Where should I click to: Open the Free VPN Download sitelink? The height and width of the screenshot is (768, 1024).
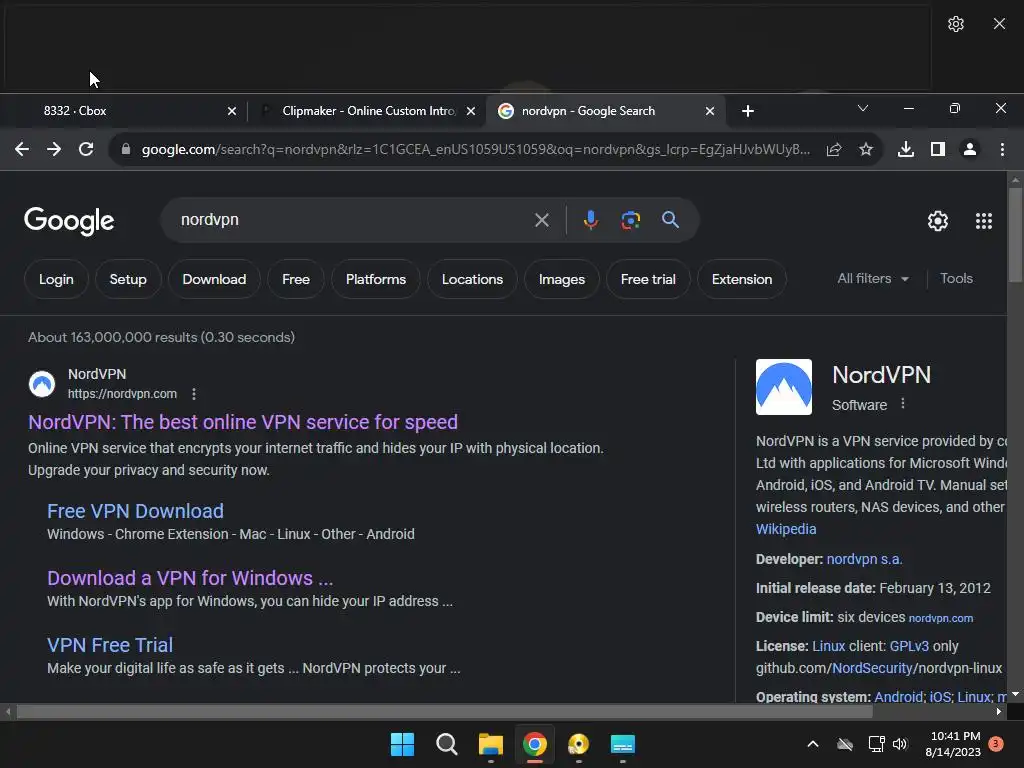135,511
